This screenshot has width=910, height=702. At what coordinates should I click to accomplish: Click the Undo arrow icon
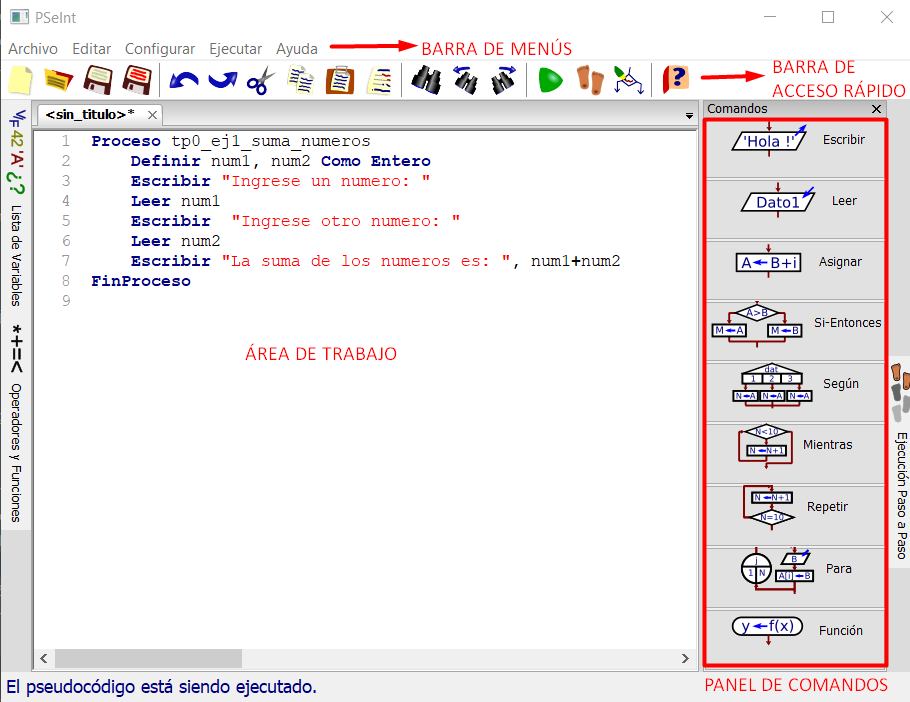coord(183,81)
